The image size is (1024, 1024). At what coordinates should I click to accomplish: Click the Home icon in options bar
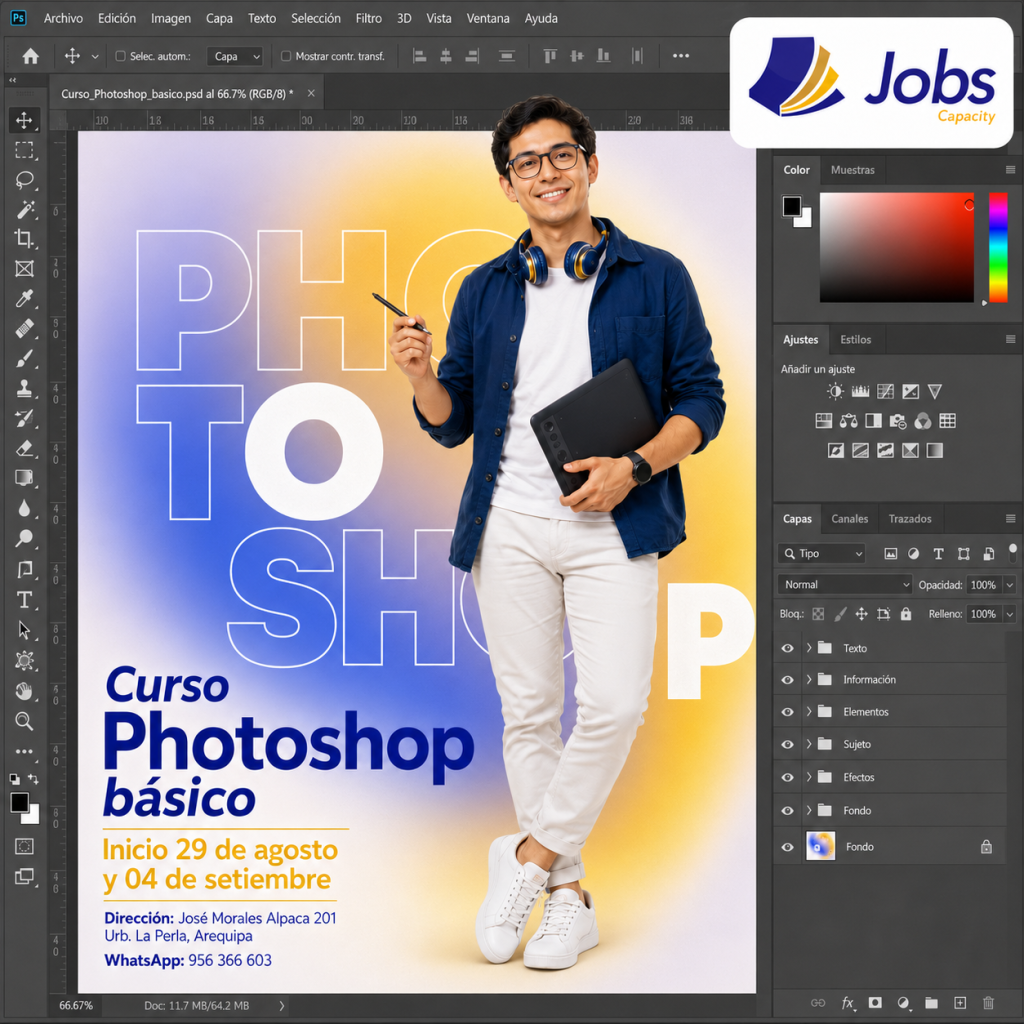point(30,56)
